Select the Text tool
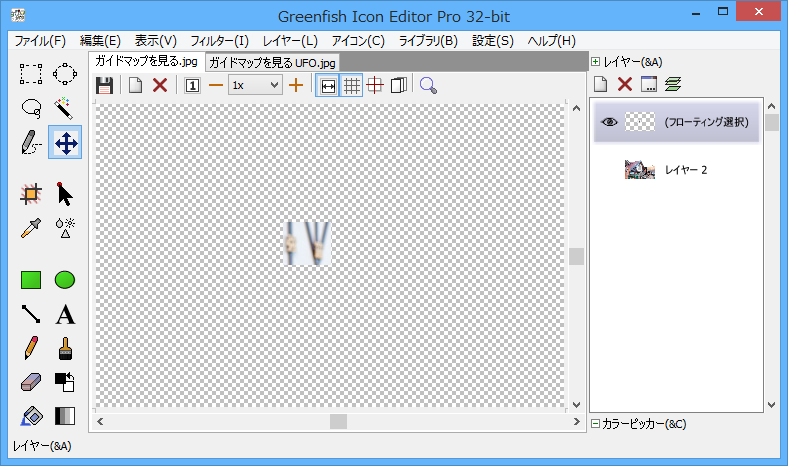788x466 pixels. [65, 314]
